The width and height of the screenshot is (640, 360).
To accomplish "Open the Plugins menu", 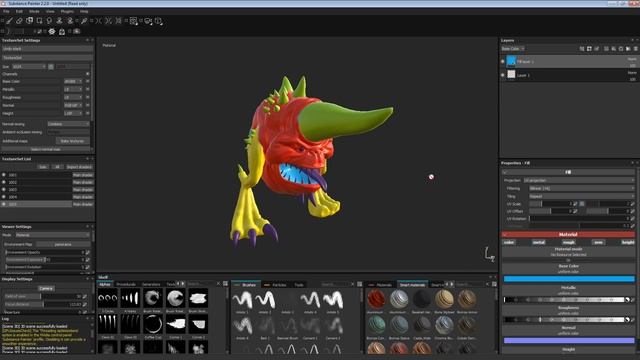I will [x=67, y=11].
